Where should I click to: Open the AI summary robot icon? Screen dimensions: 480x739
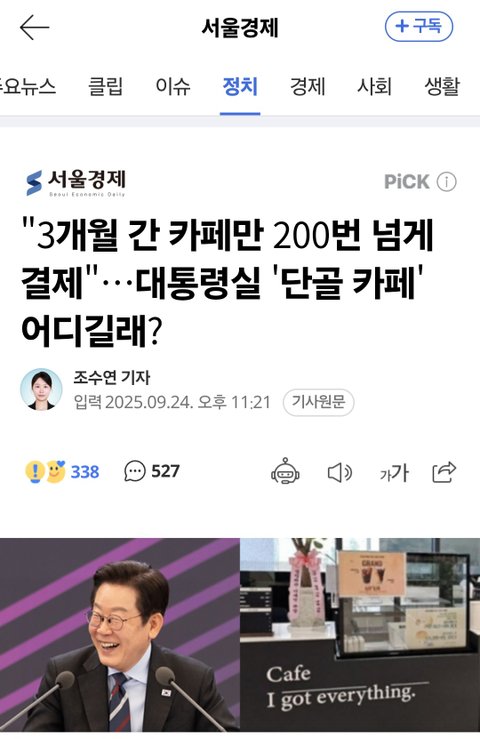pyautogui.click(x=285, y=472)
